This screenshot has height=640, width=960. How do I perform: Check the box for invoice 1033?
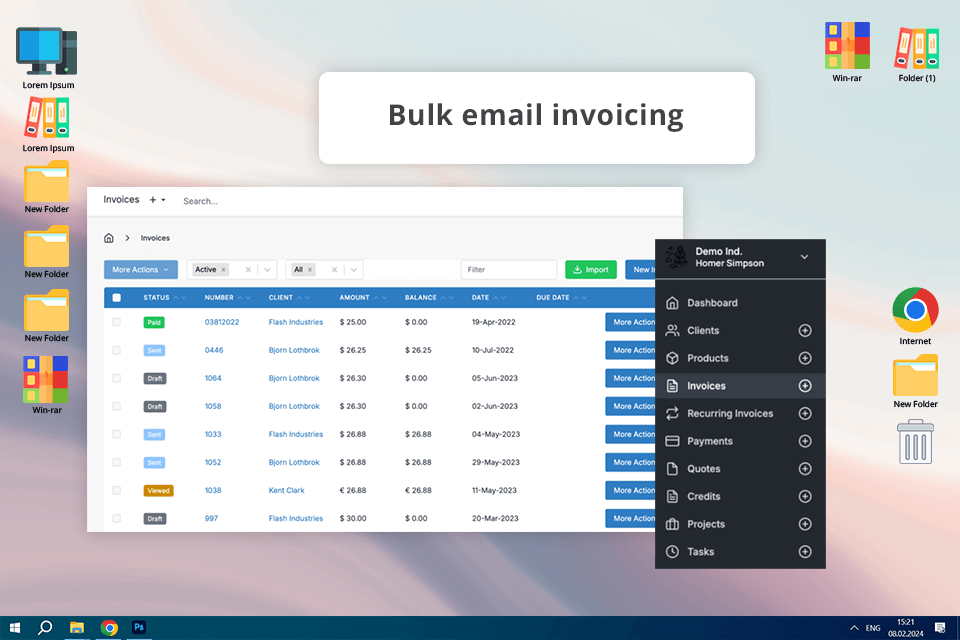tap(116, 434)
